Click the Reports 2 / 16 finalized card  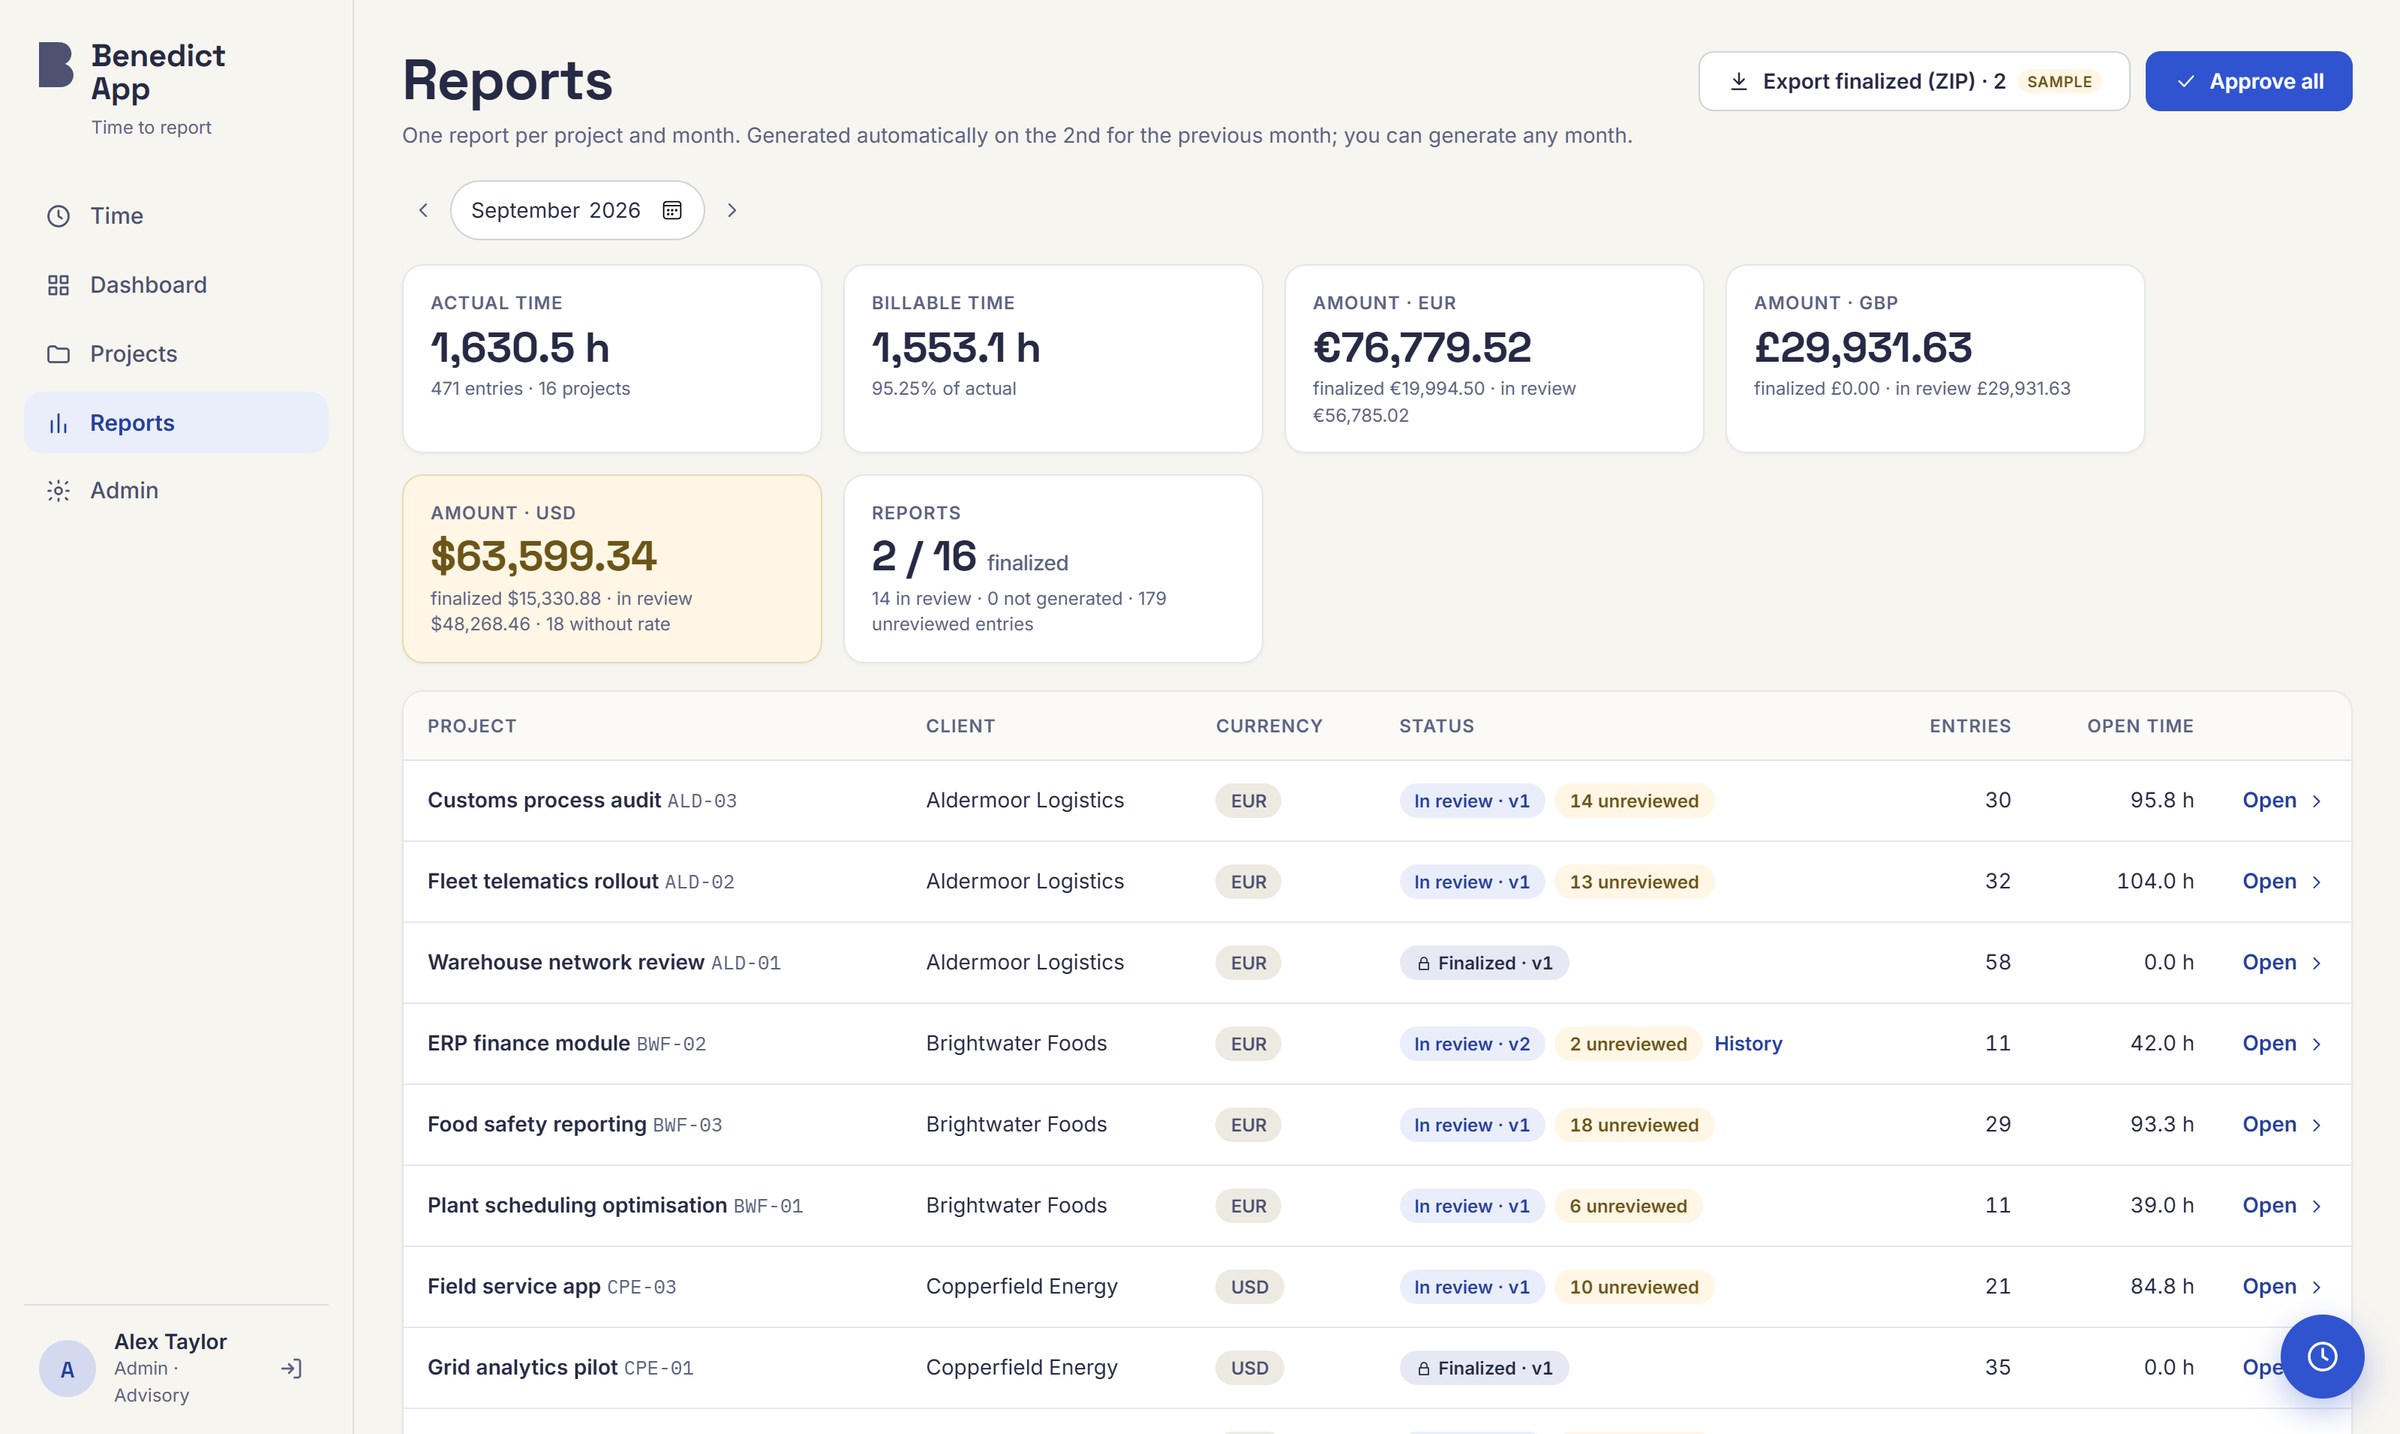pyautogui.click(x=1053, y=568)
